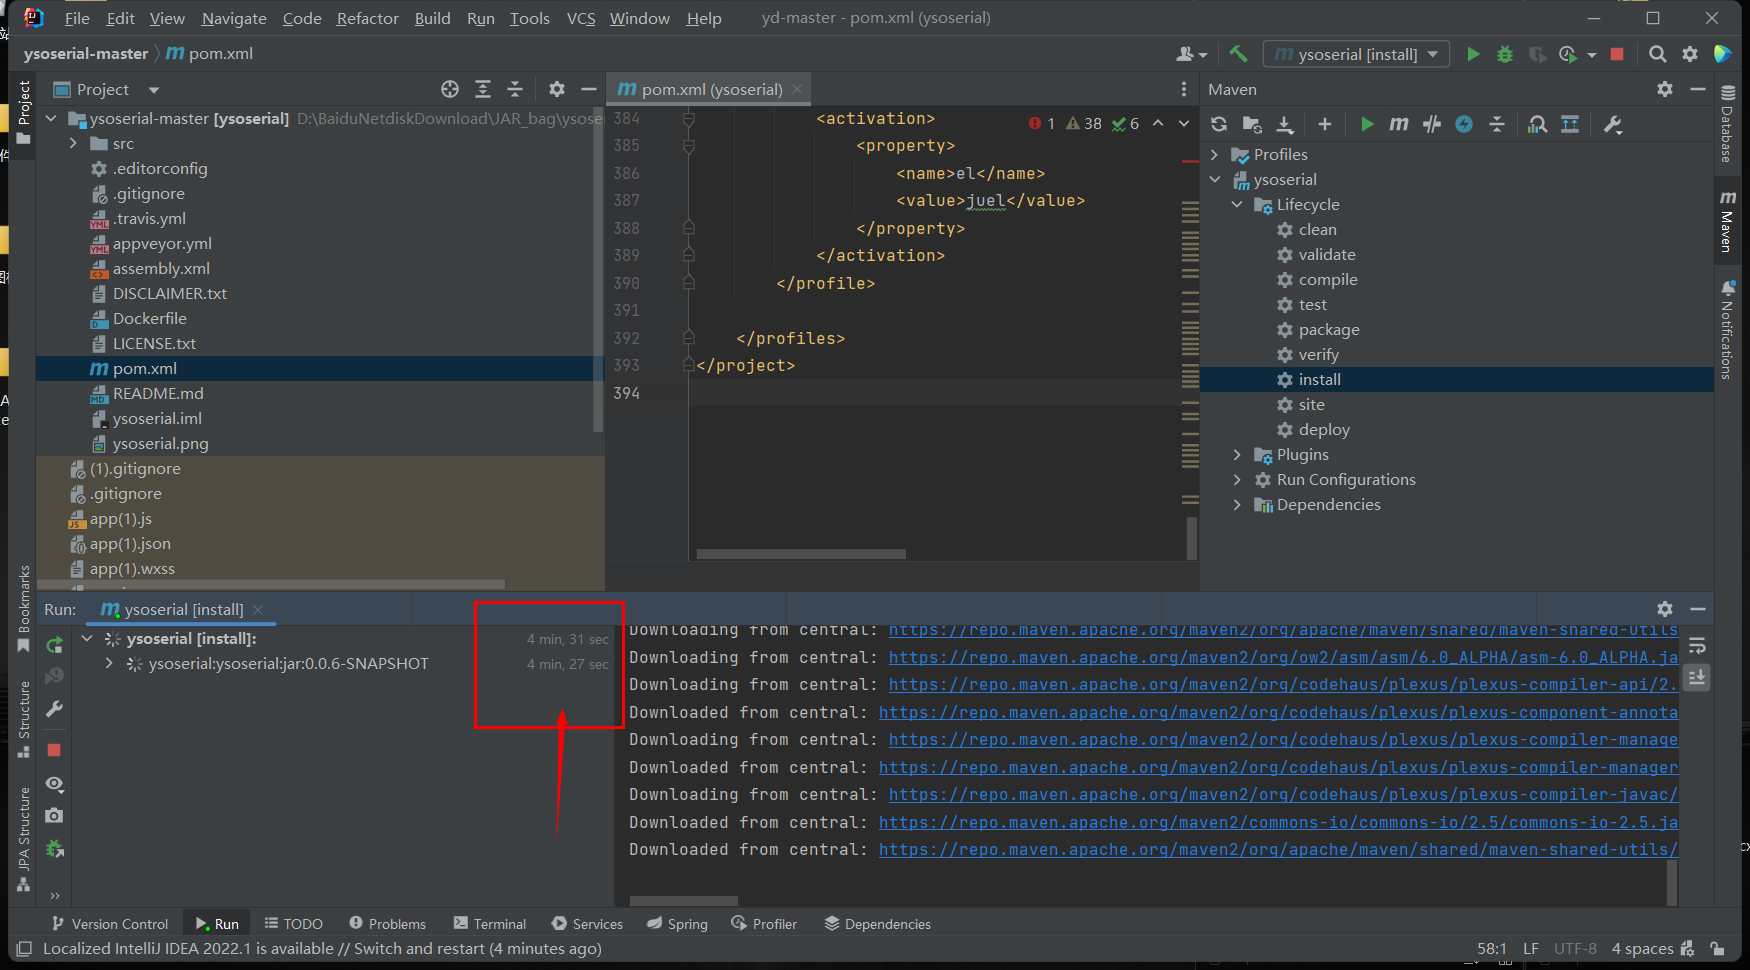Click the Build project hammer icon
Image resolution: width=1750 pixels, height=970 pixels.
pyautogui.click(x=1238, y=54)
